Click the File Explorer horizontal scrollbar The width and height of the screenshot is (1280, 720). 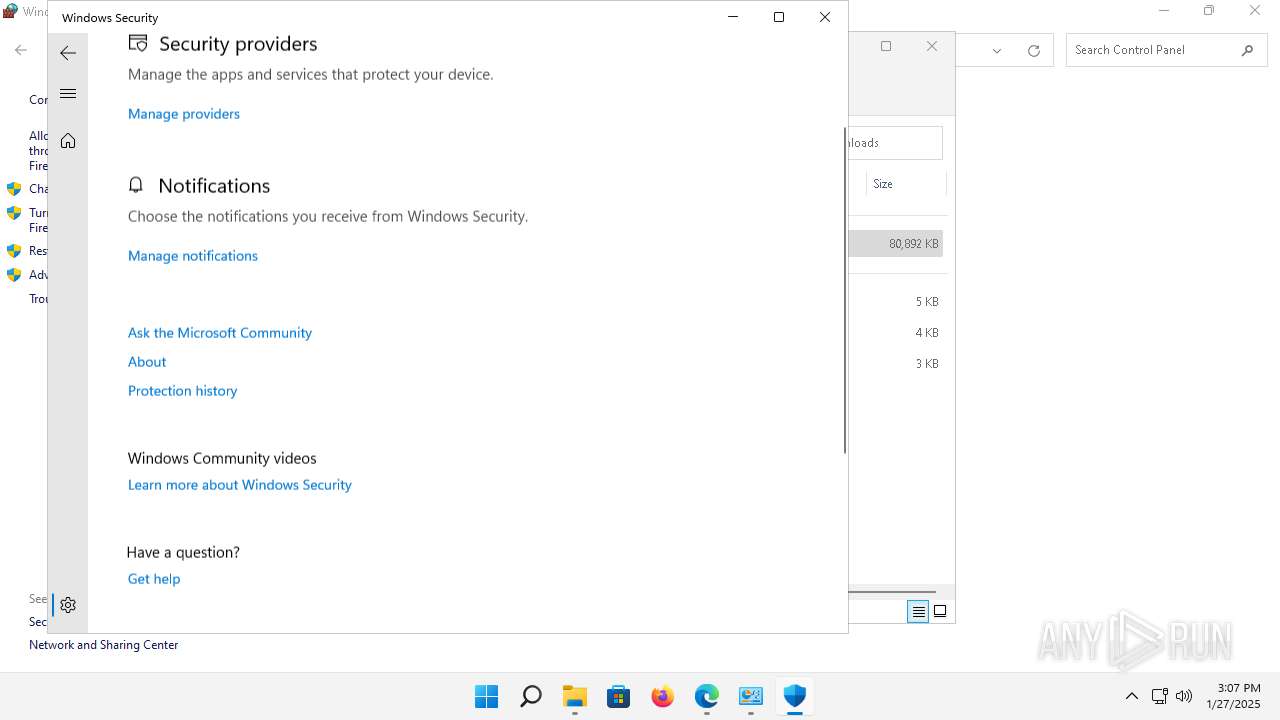892,592
